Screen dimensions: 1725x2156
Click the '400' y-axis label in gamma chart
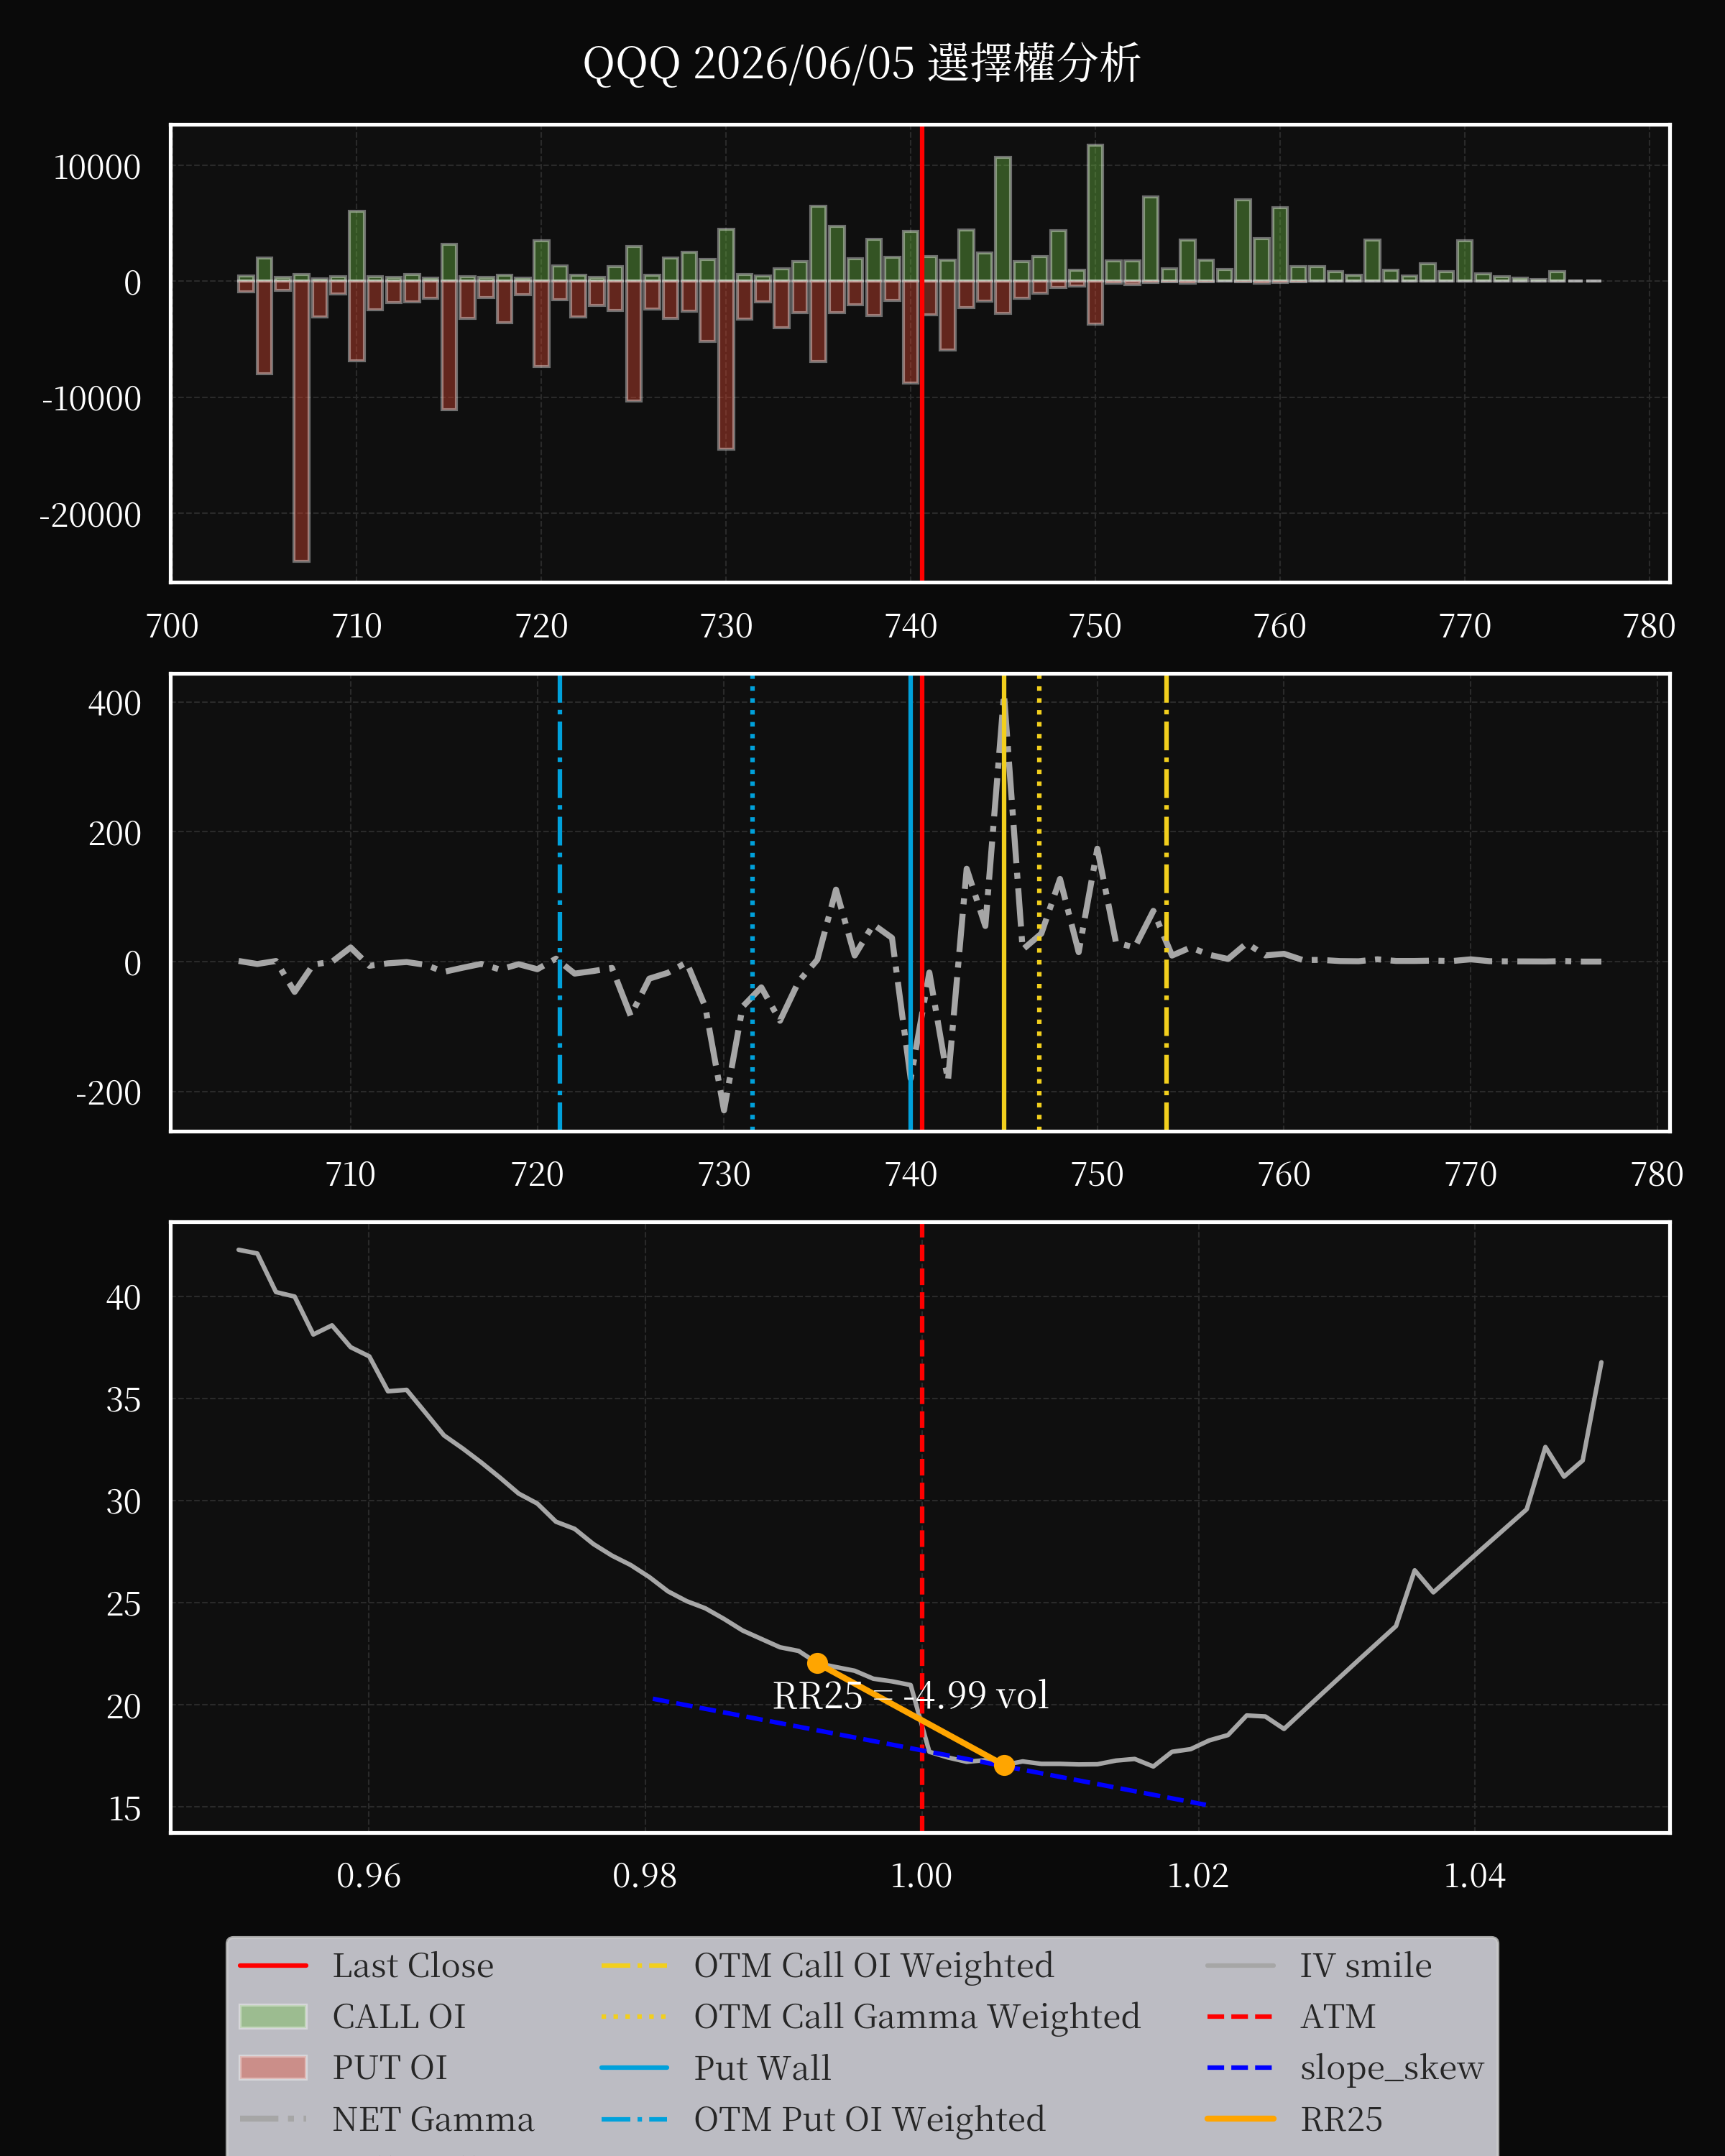(115, 704)
